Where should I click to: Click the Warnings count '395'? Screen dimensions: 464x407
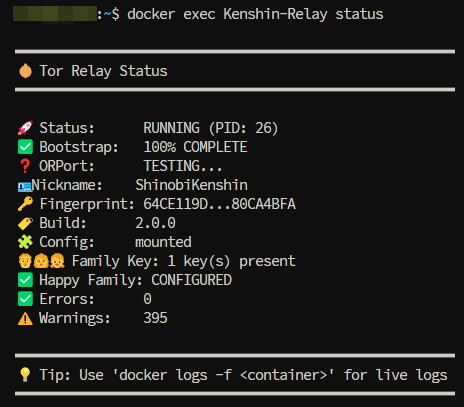point(155,318)
